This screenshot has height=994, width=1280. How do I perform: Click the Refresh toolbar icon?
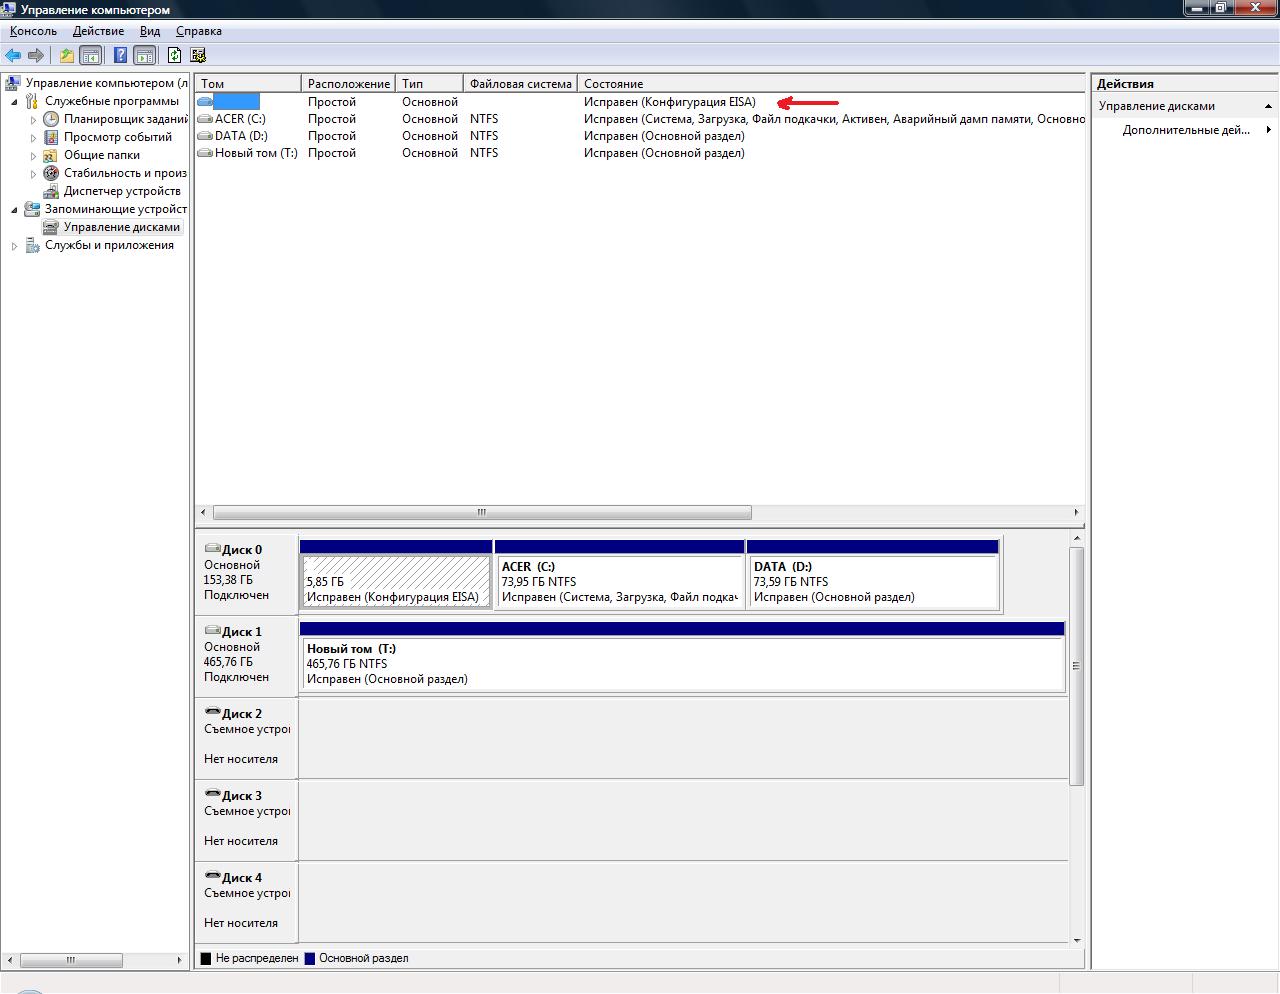(x=175, y=56)
